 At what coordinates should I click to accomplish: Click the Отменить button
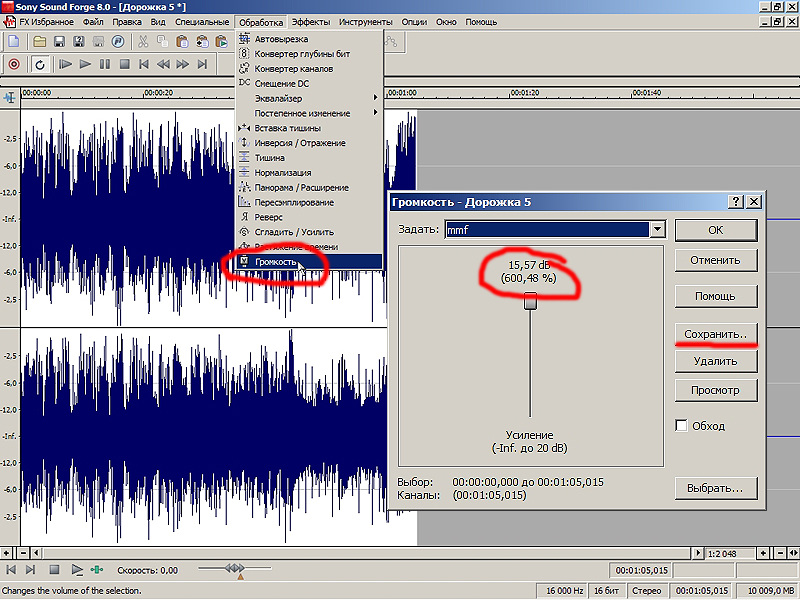tap(716, 261)
